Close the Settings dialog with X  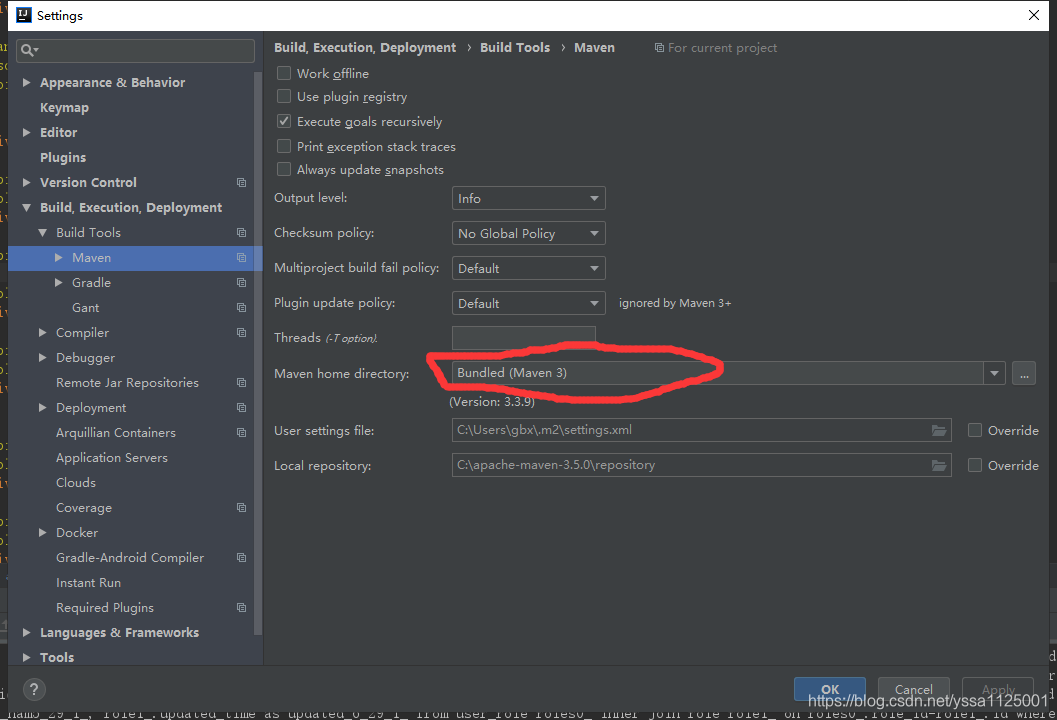1033,15
